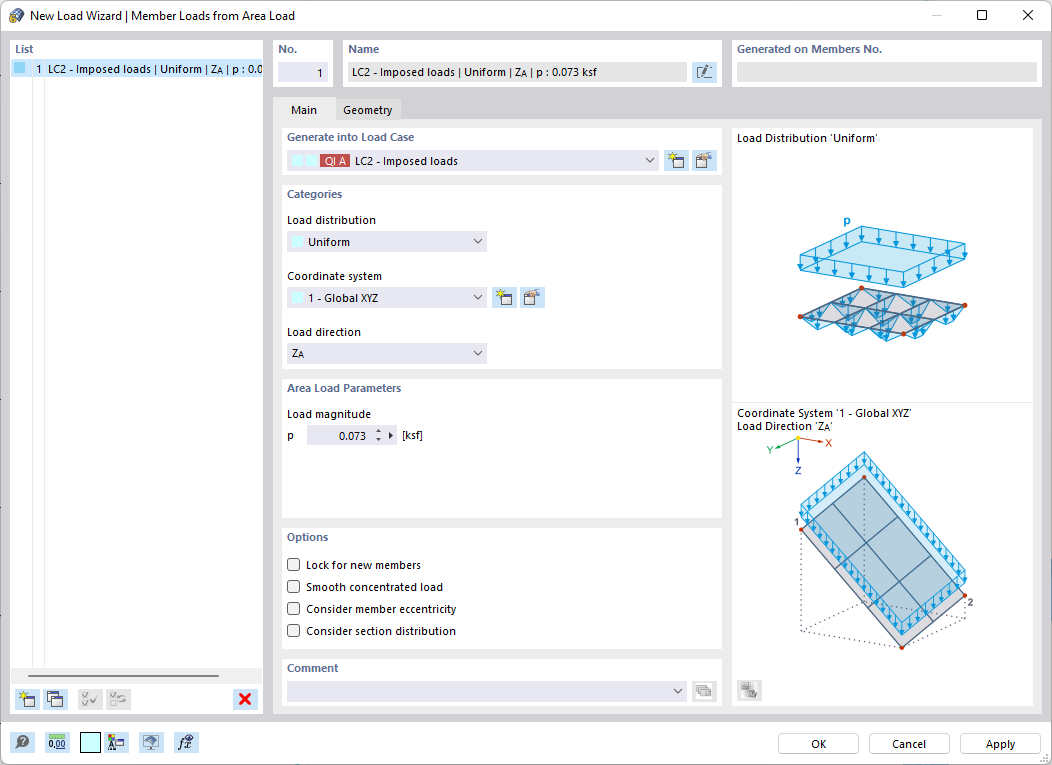Check Smooth concentrated load
The image size is (1052, 765).
[x=293, y=587]
